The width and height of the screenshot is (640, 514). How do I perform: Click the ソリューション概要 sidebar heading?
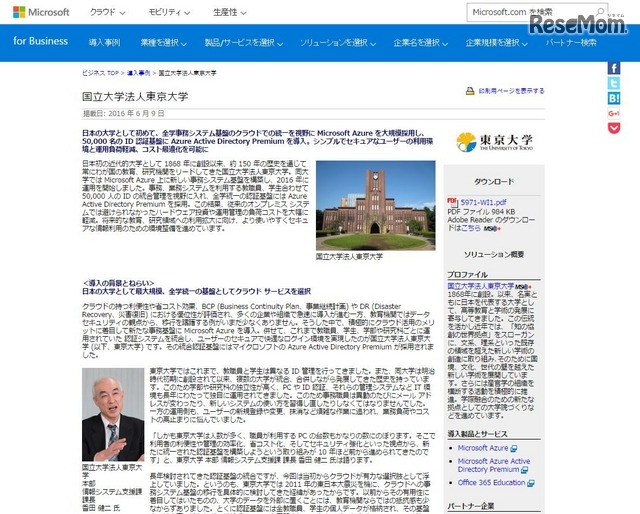(494, 255)
